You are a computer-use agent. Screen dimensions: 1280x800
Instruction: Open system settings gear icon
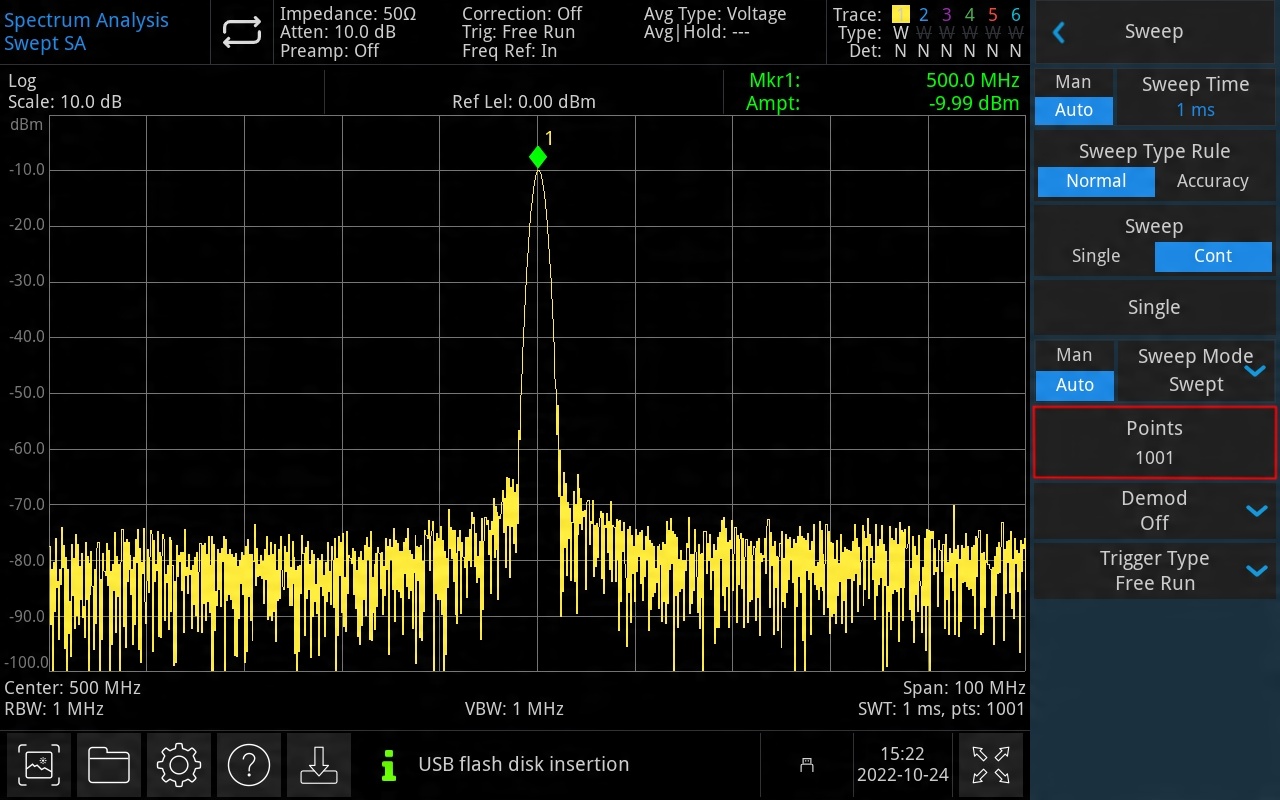pos(179,766)
